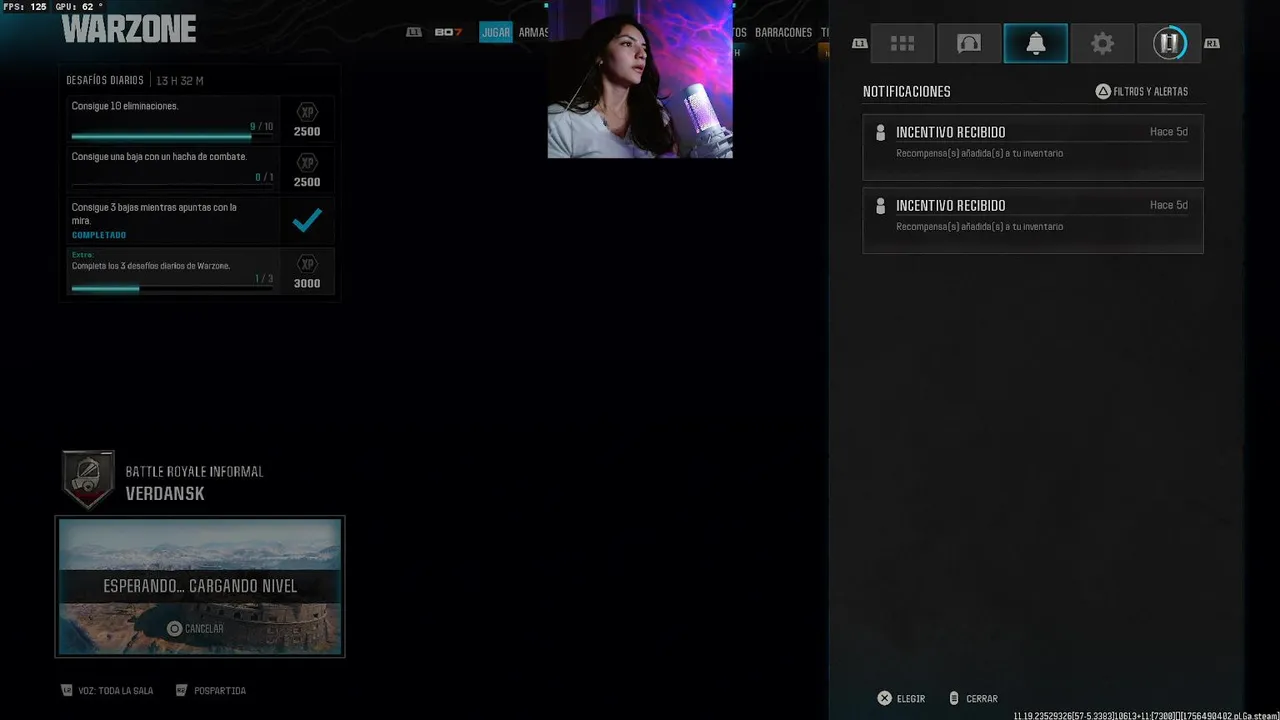Click the Completado label

pos(99,235)
